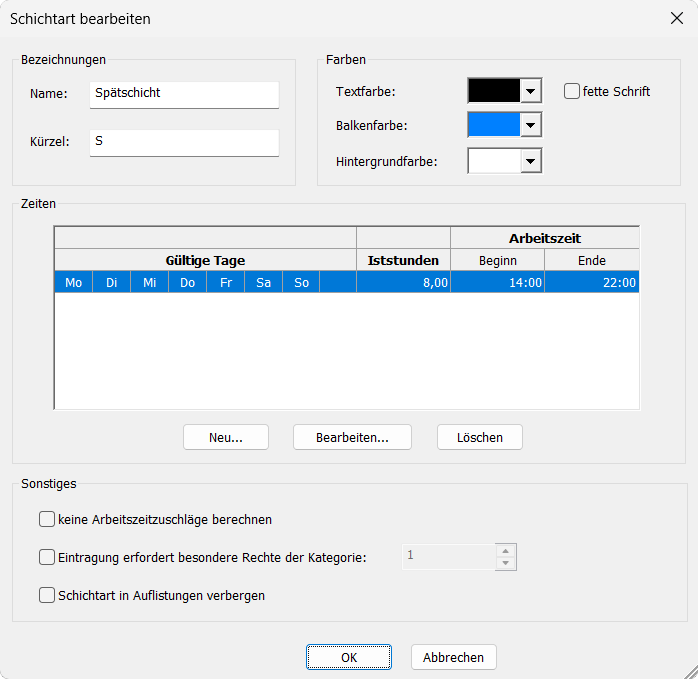Check Eintragung erfordert besondere Rechte der Kategorie
The width and height of the screenshot is (698, 679).
(x=47, y=557)
